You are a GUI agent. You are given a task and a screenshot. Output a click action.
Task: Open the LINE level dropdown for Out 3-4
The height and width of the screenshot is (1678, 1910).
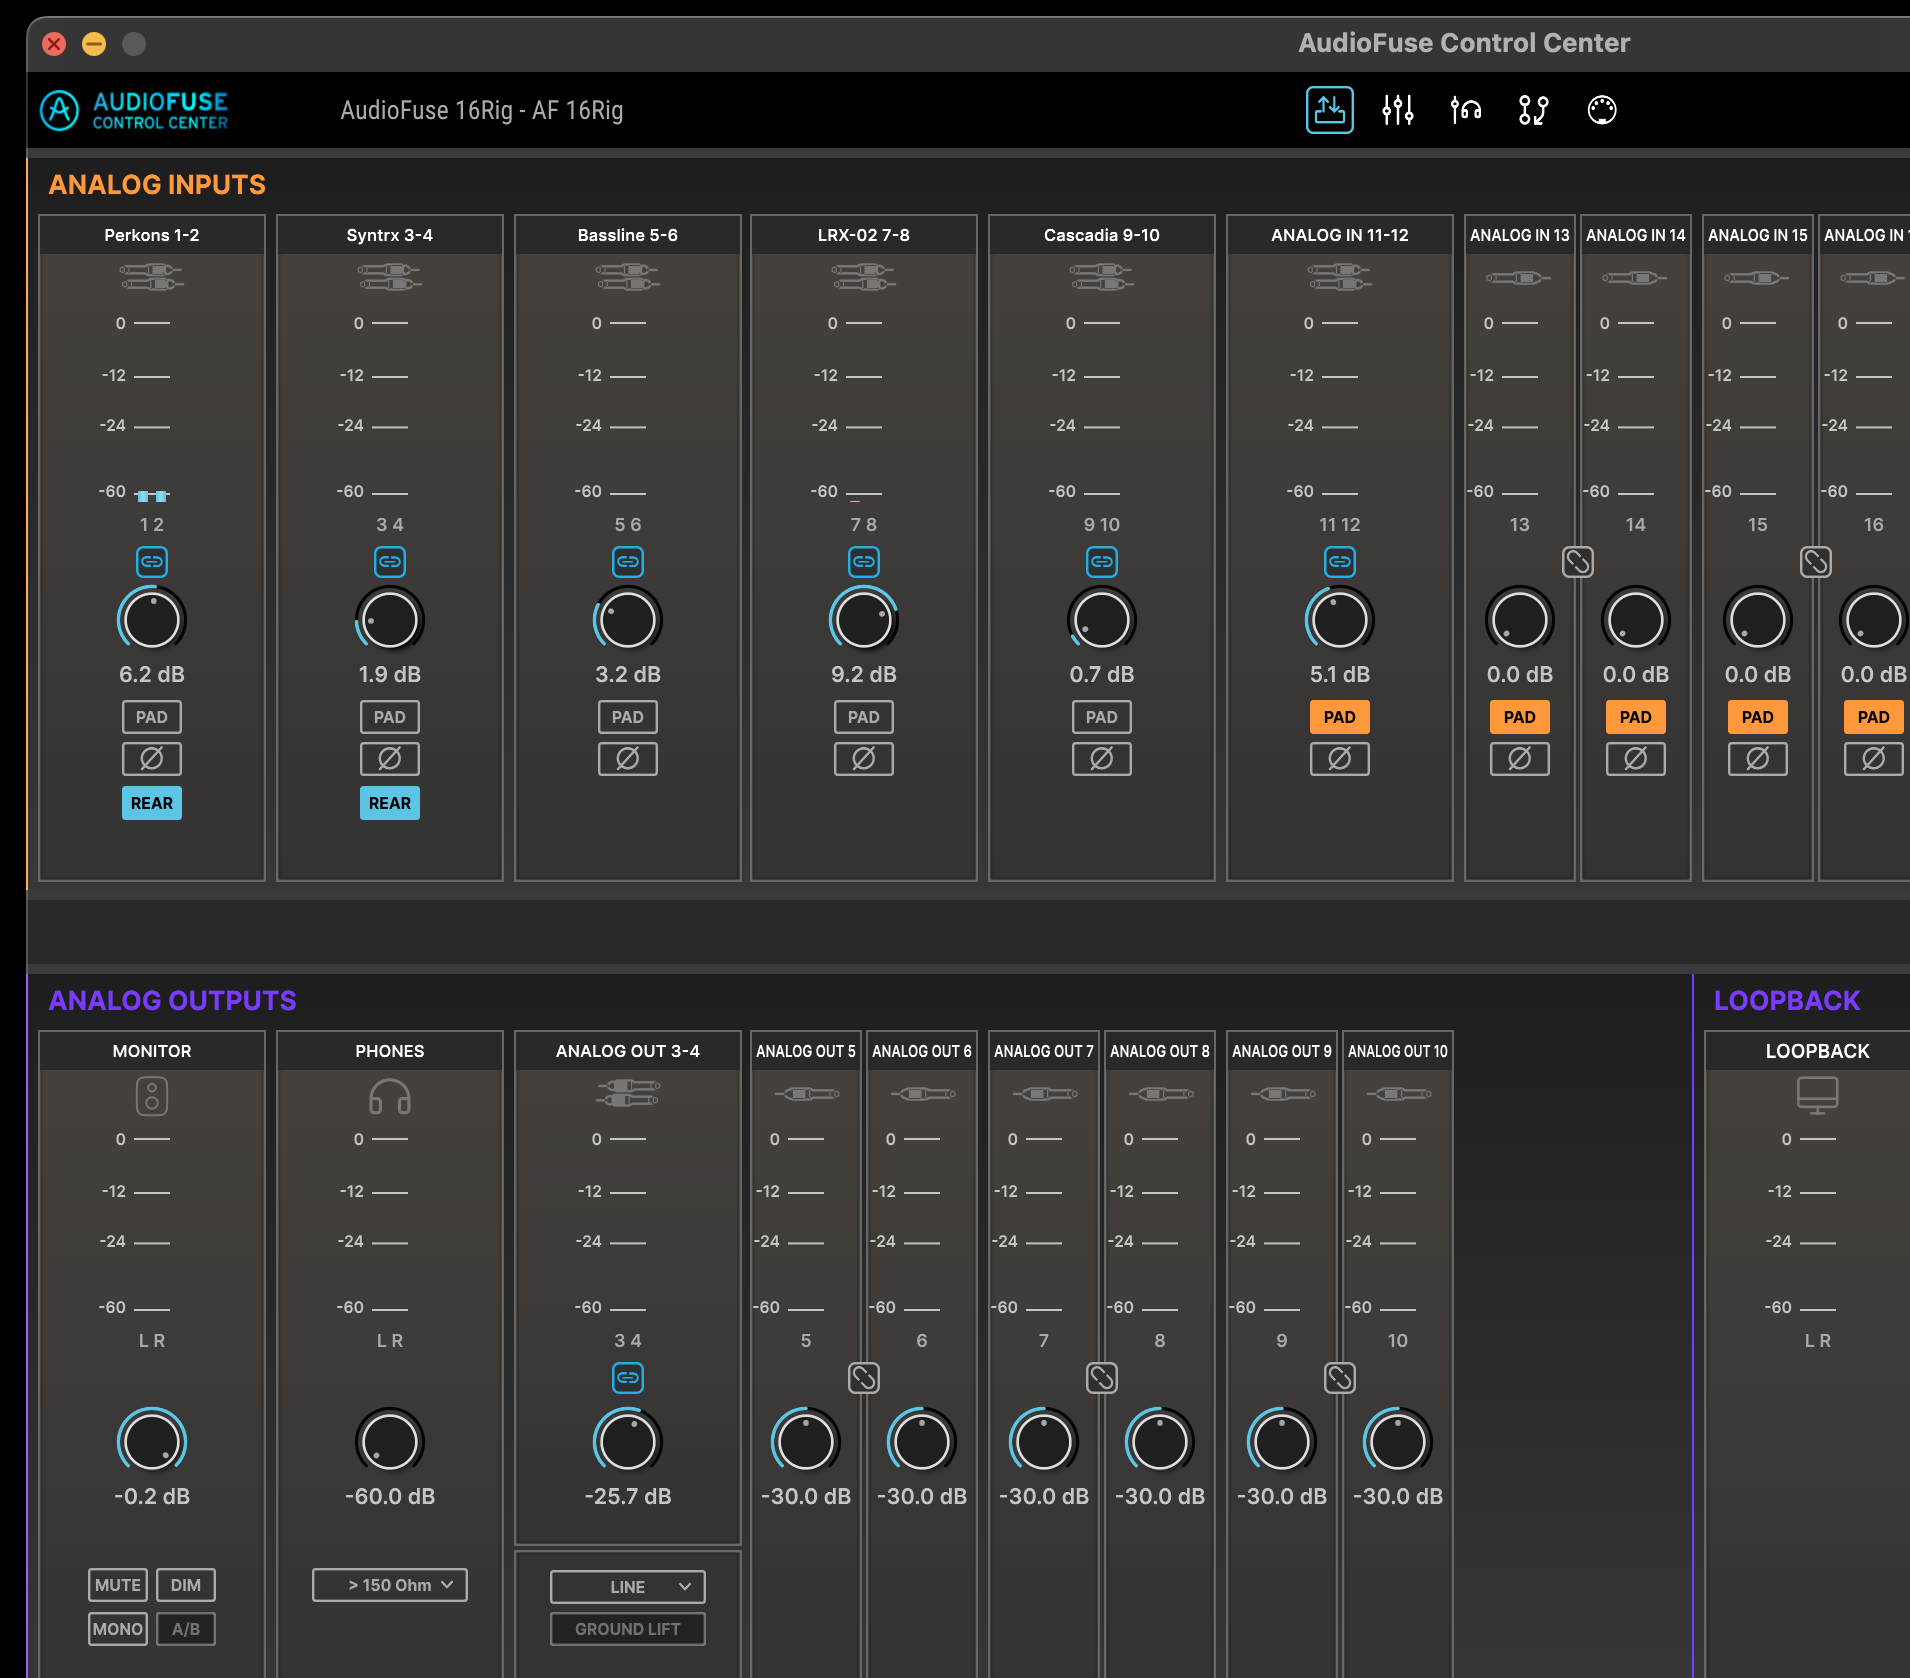(x=628, y=1587)
